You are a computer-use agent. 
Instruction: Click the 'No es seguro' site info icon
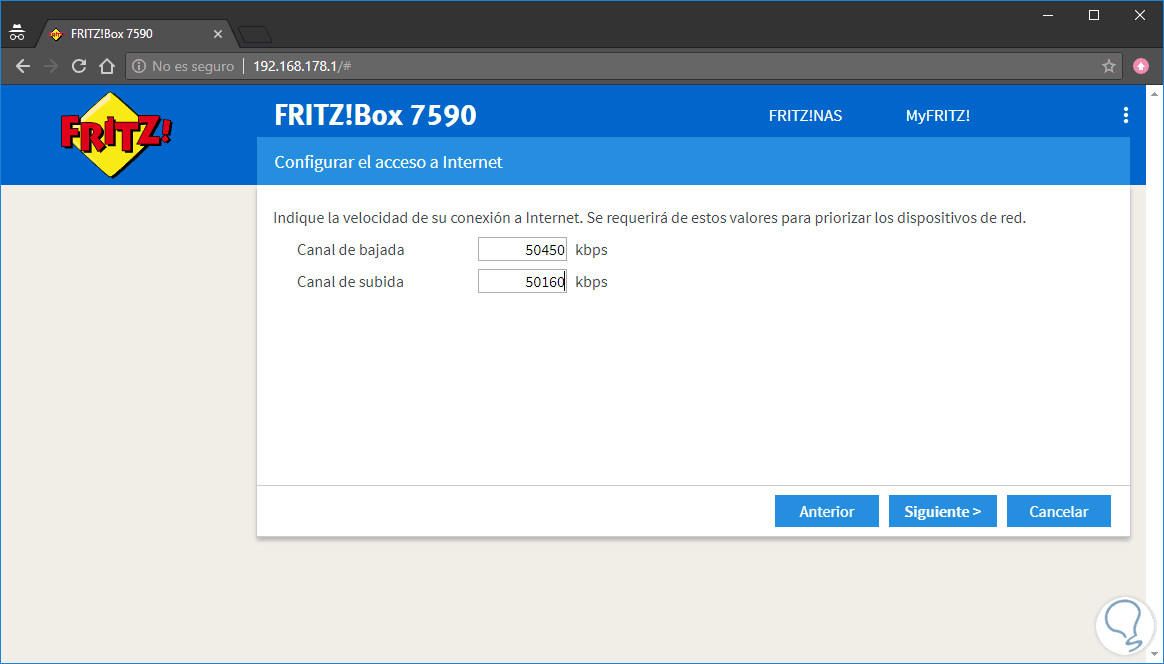(139, 66)
